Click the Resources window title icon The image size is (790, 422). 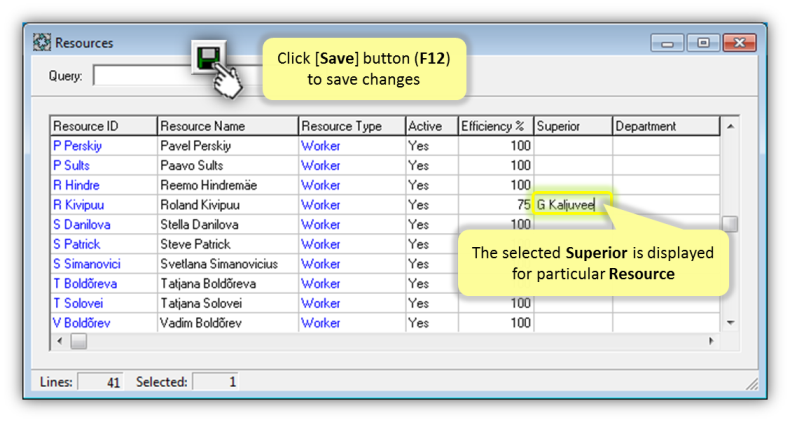(x=42, y=43)
